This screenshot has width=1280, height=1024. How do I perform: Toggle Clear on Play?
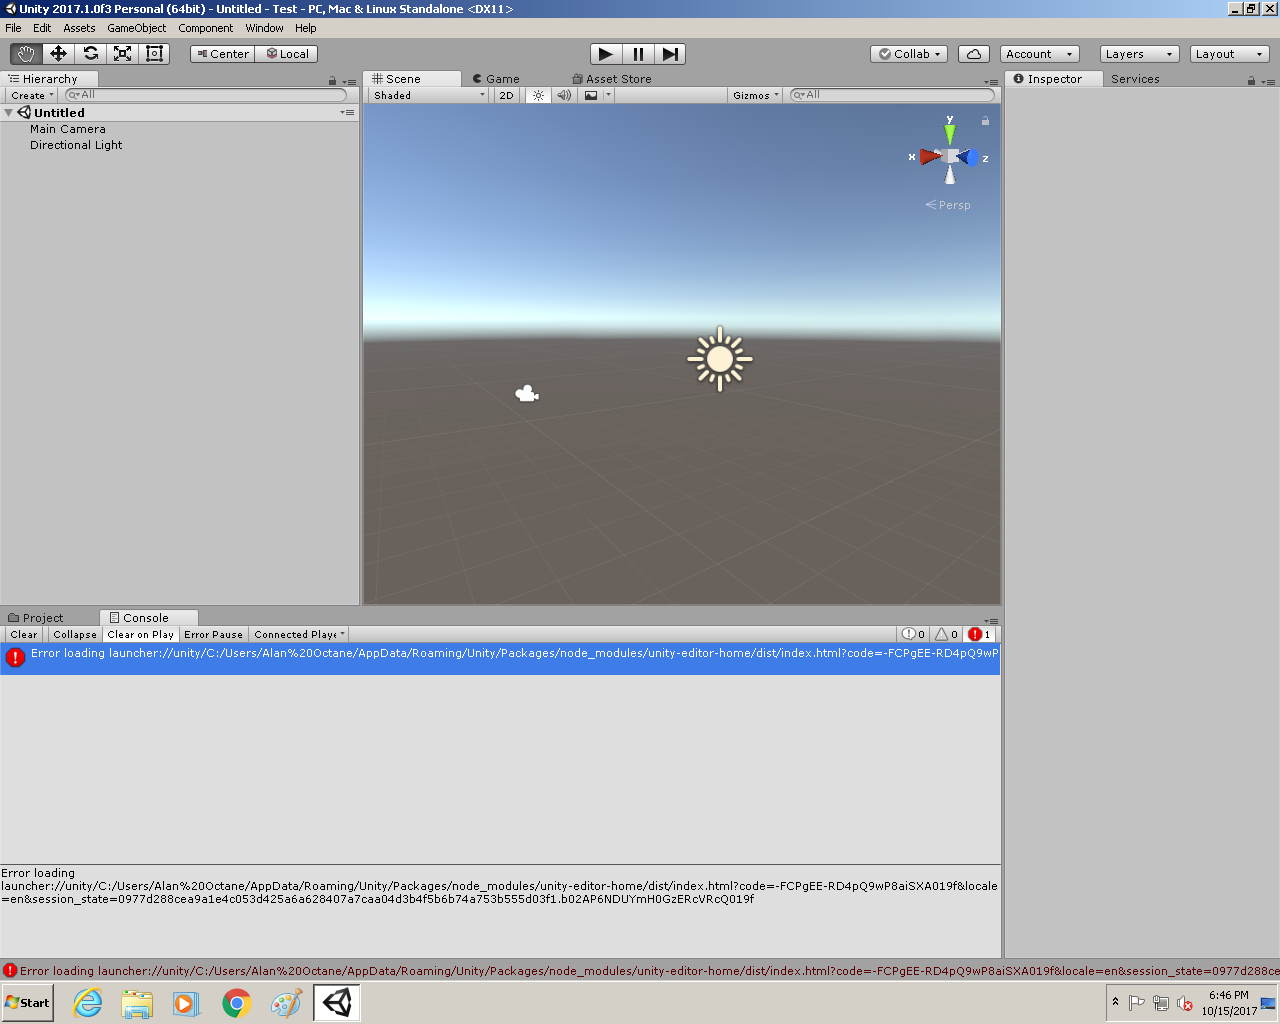pos(140,634)
